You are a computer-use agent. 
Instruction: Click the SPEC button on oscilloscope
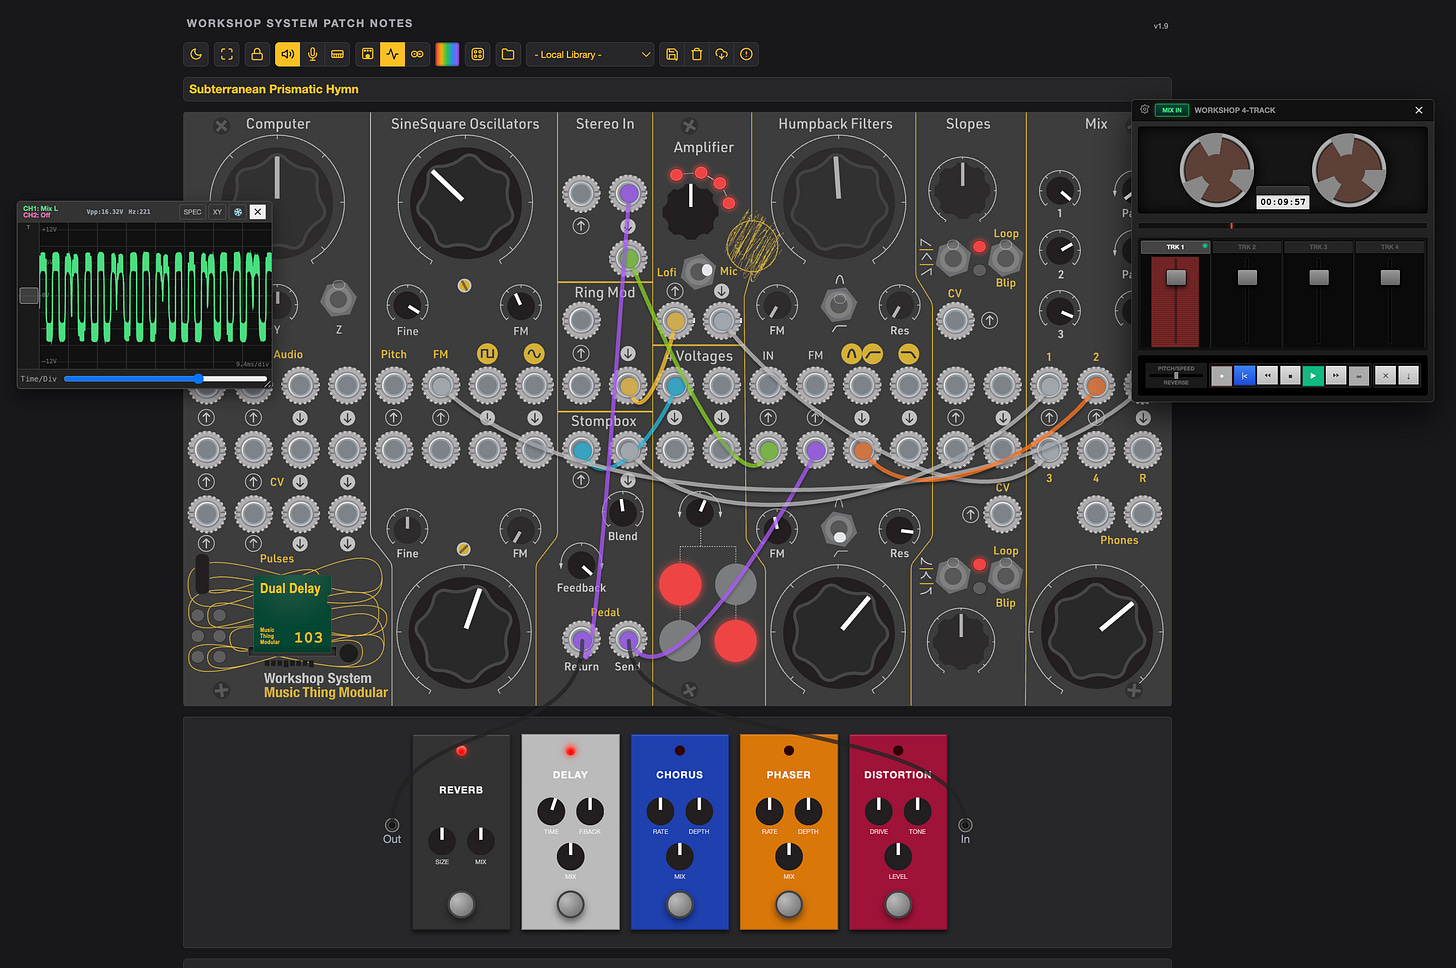tap(192, 212)
